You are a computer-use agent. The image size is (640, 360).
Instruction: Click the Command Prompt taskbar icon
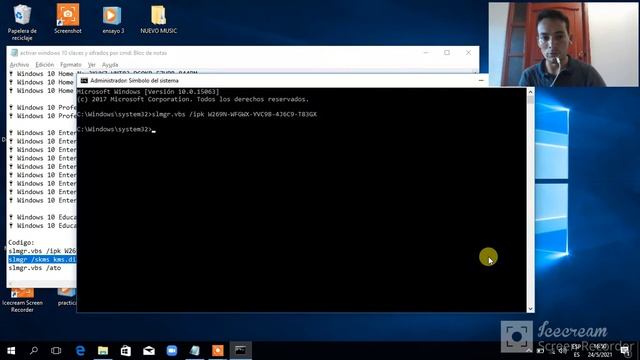pyautogui.click(x=240, y=350)
